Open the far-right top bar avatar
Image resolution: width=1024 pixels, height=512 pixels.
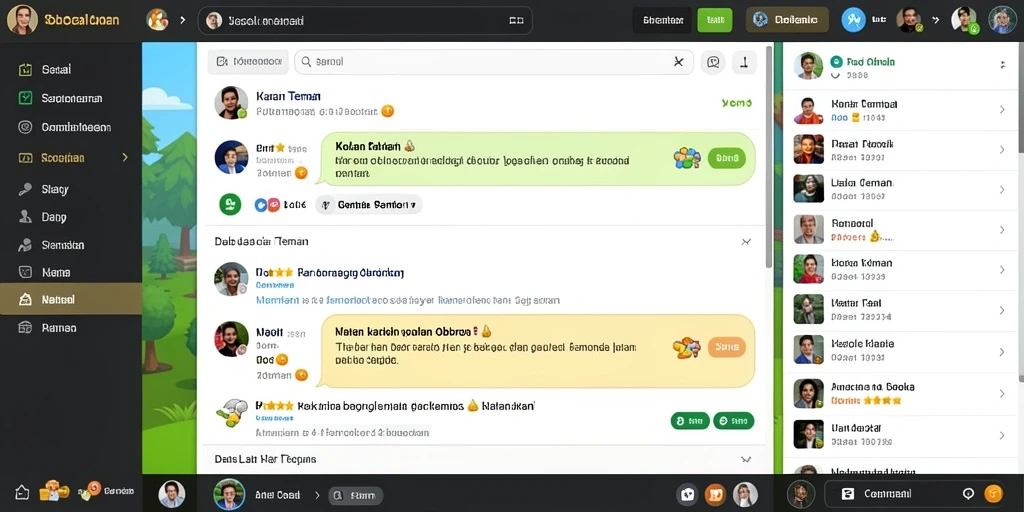point(1002,20)
